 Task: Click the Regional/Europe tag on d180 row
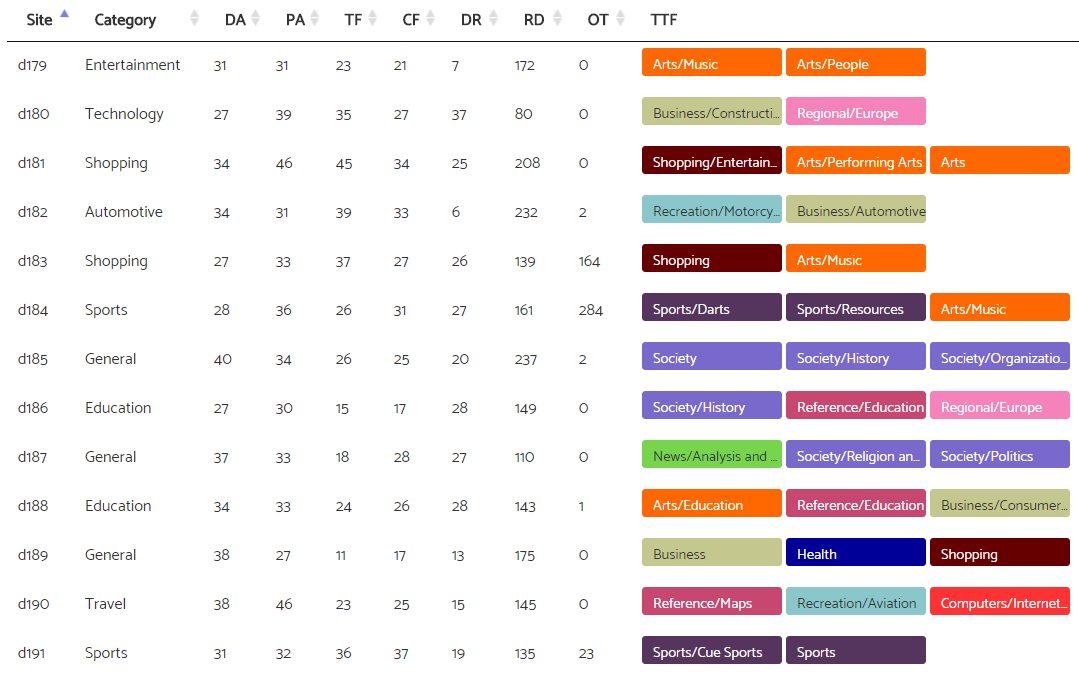tap(855, 112)
